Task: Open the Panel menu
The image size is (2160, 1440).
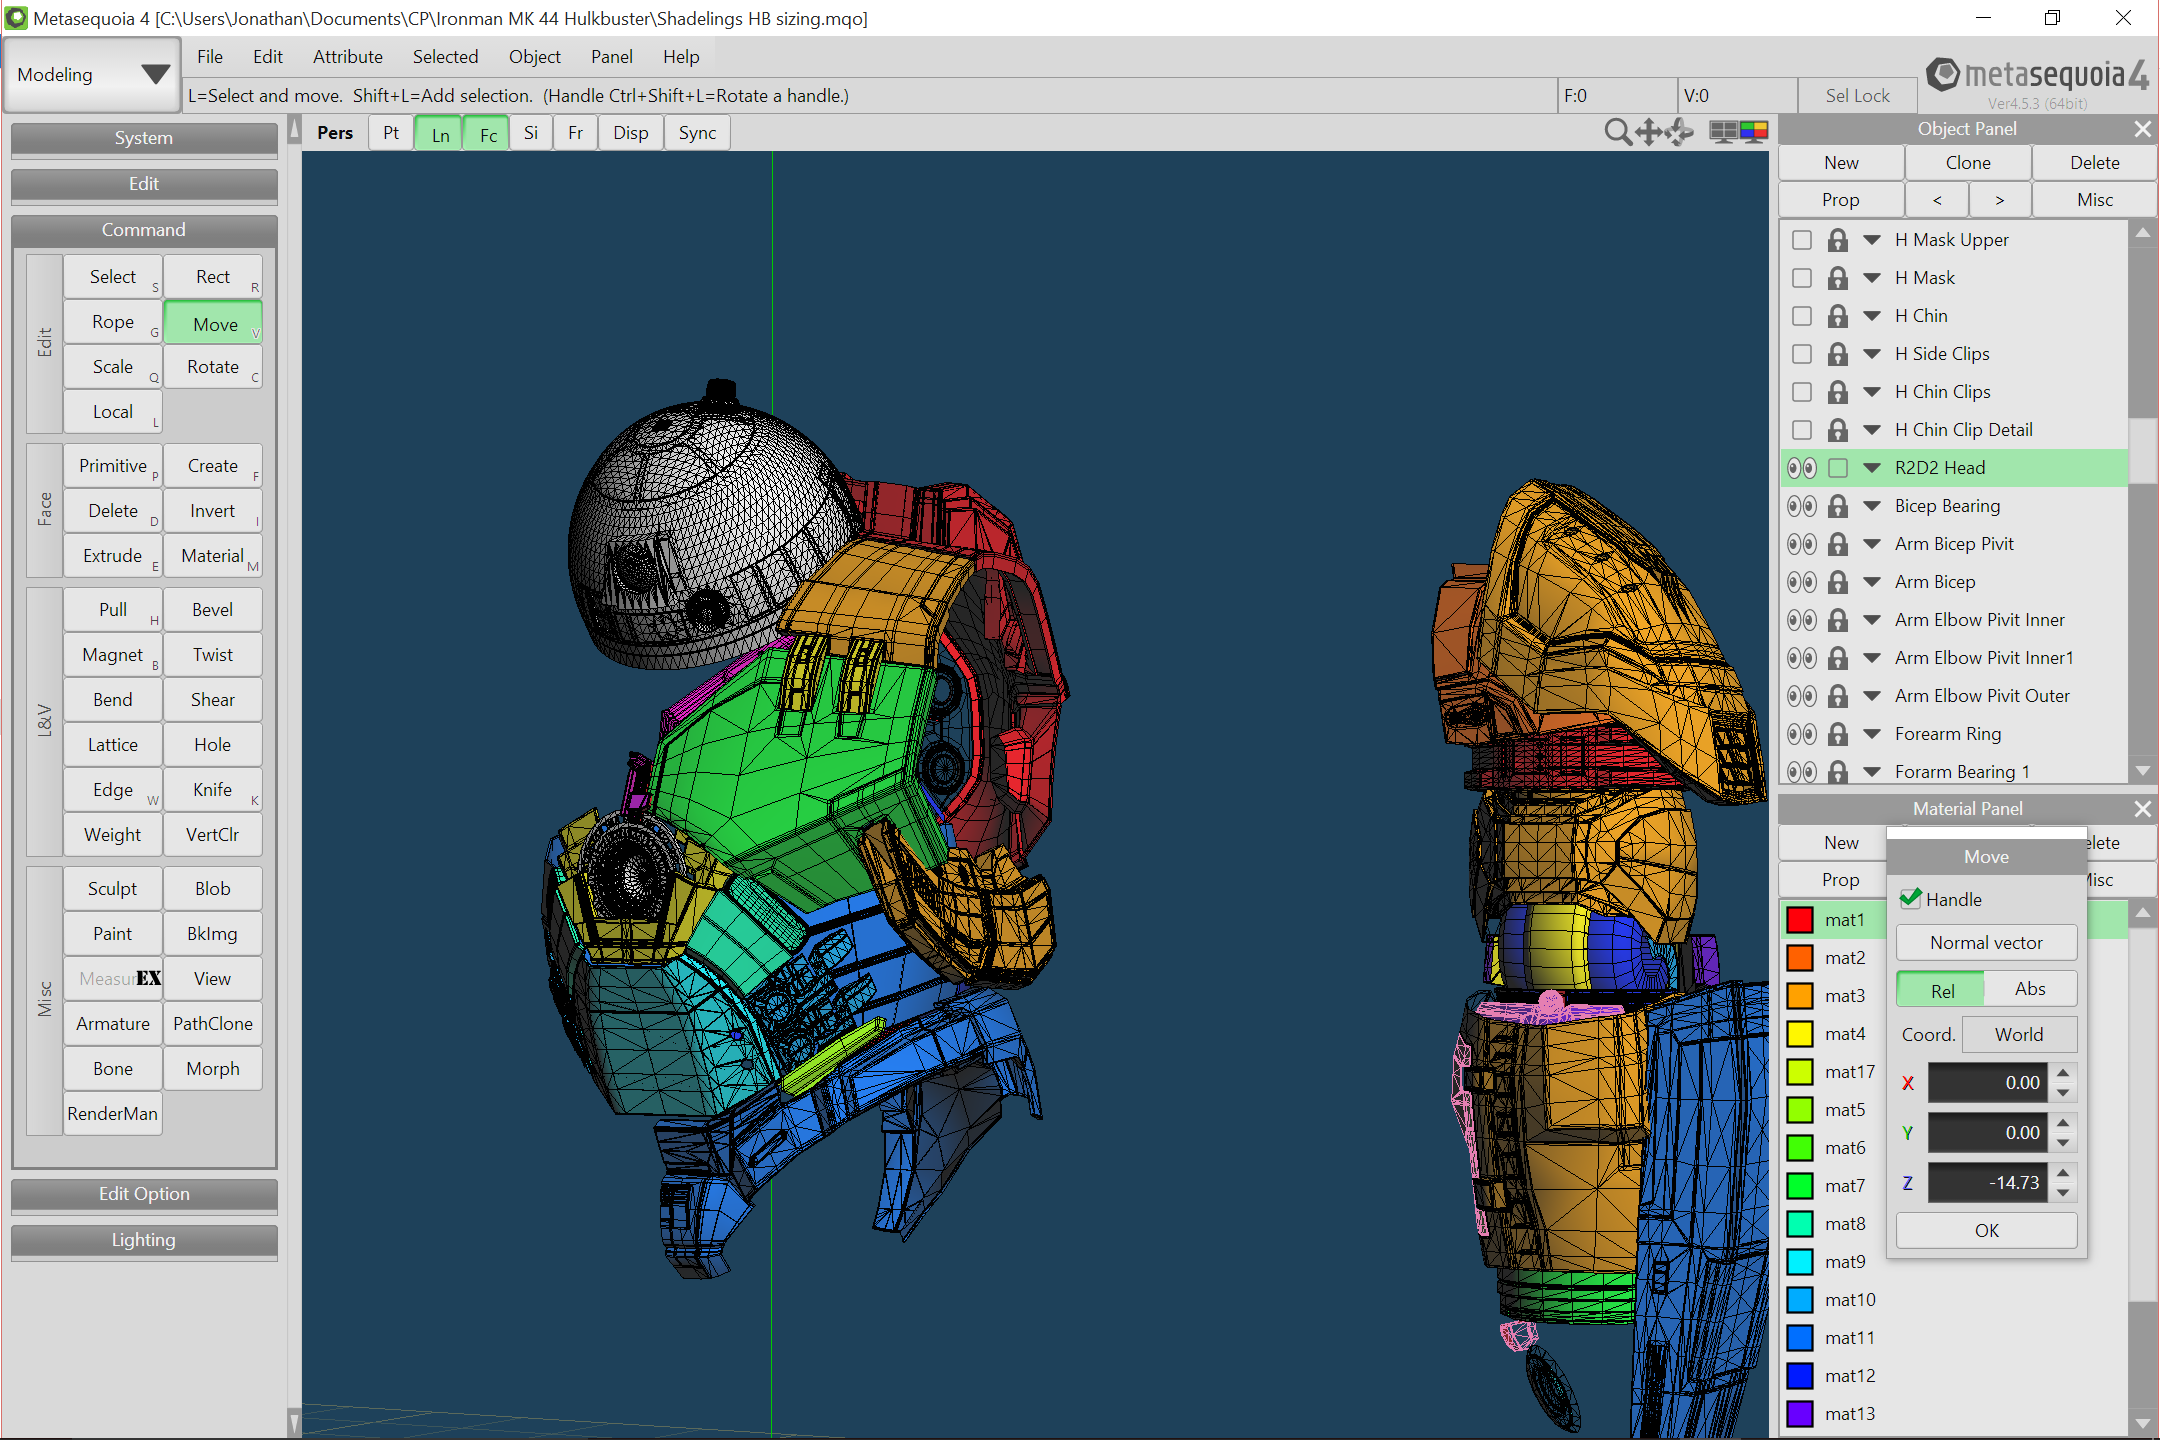Action: (x=612, y=57)
